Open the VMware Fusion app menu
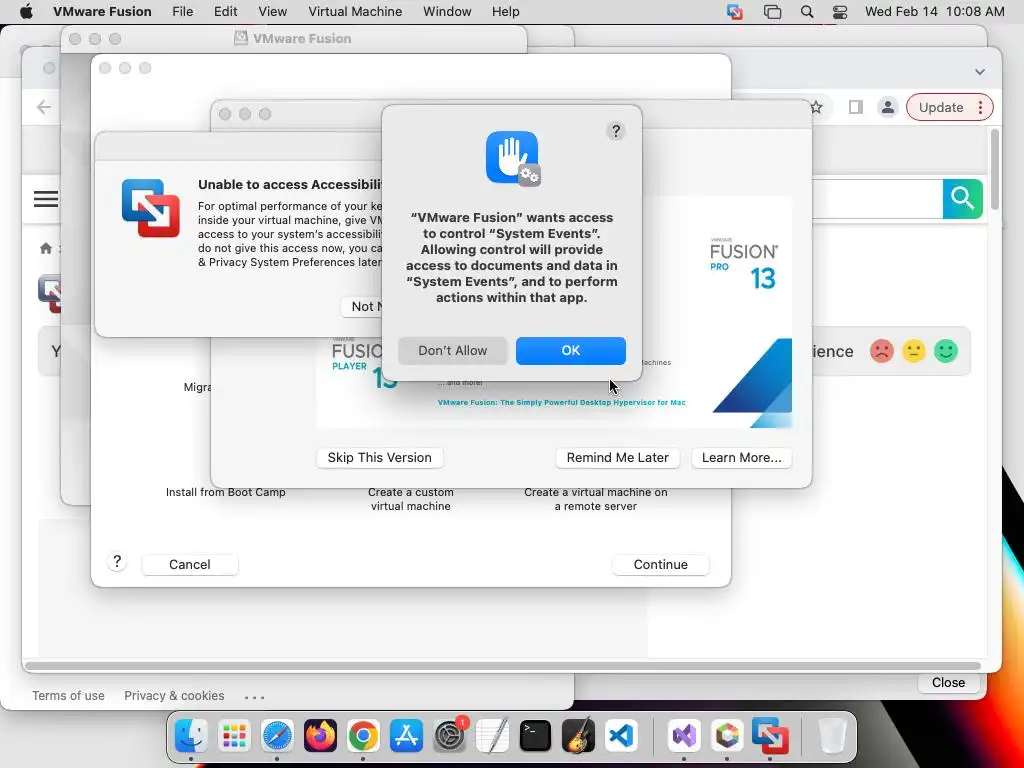Screen dimensions: 1024x768 [x=102, y=12]
